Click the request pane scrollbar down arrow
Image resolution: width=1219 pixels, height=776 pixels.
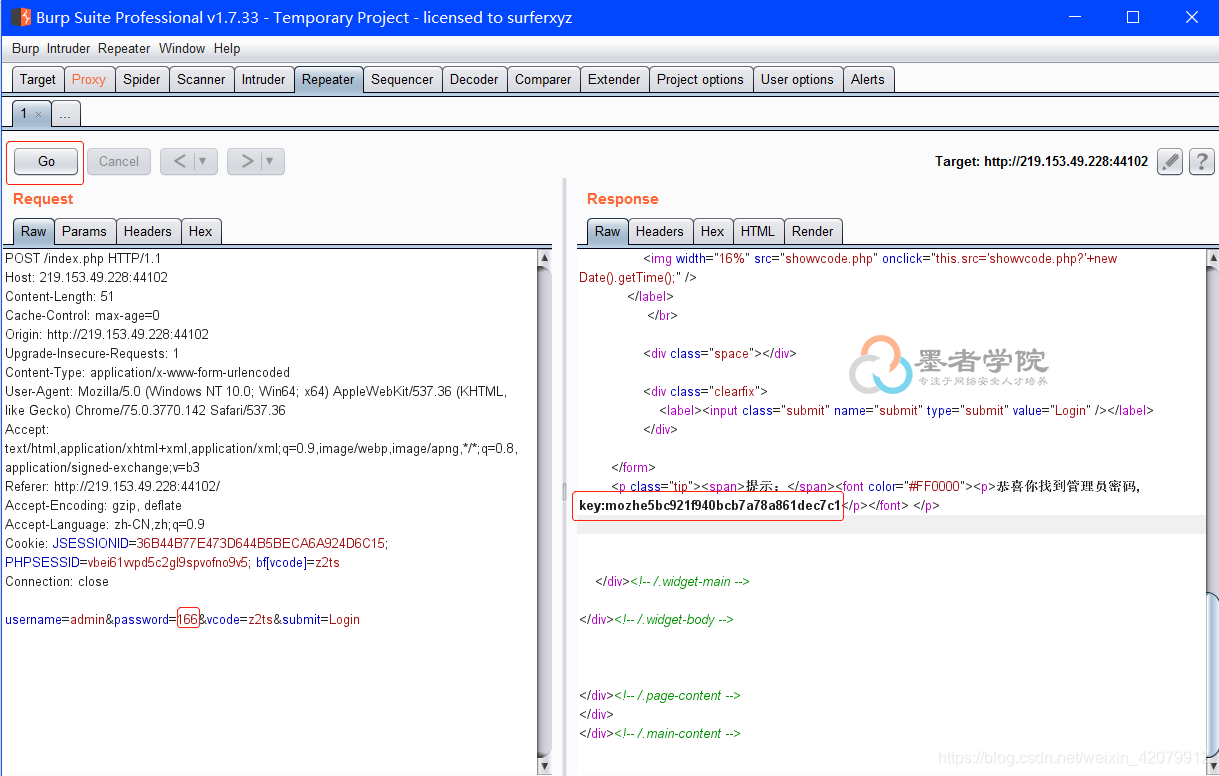tap(545, 766)
